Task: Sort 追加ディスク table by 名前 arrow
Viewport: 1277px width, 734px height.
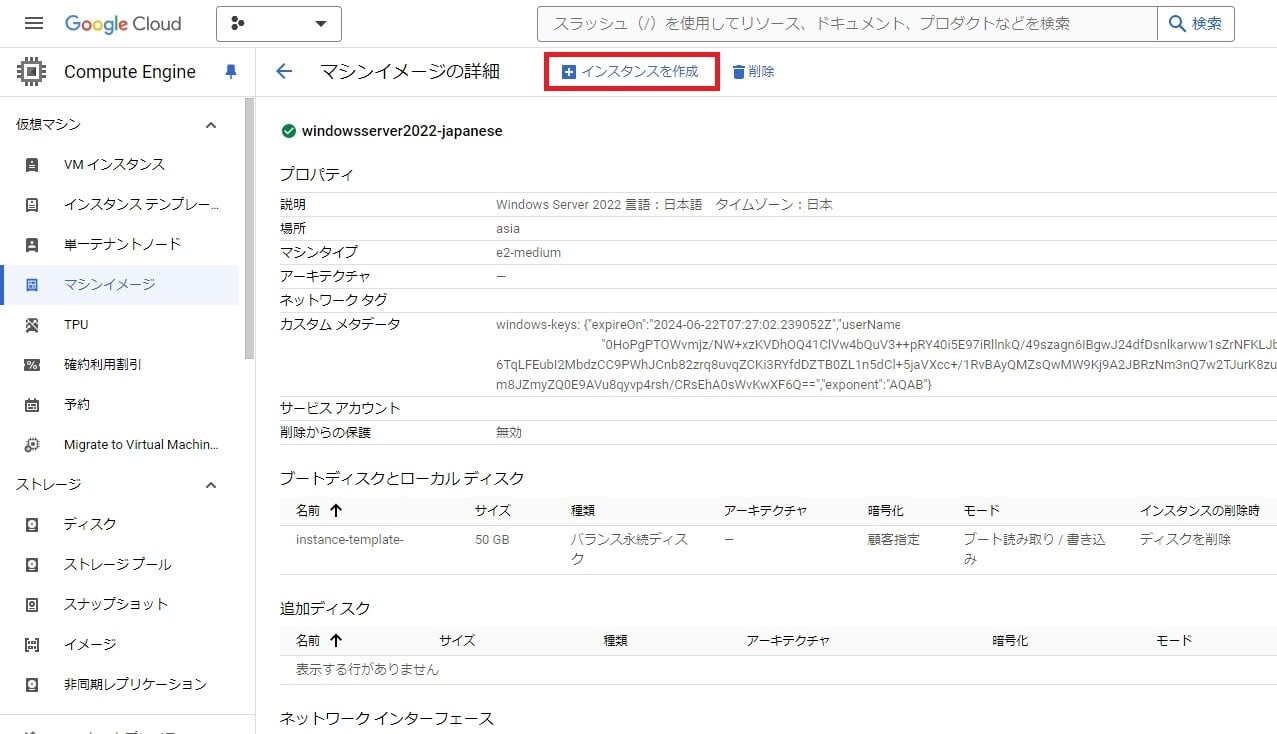Action: (x=336, y=640)
